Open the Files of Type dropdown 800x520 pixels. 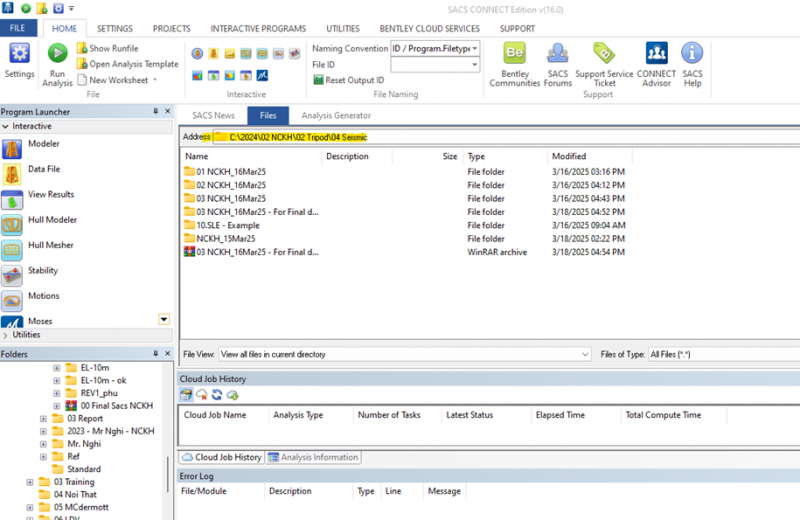[724, 354]
